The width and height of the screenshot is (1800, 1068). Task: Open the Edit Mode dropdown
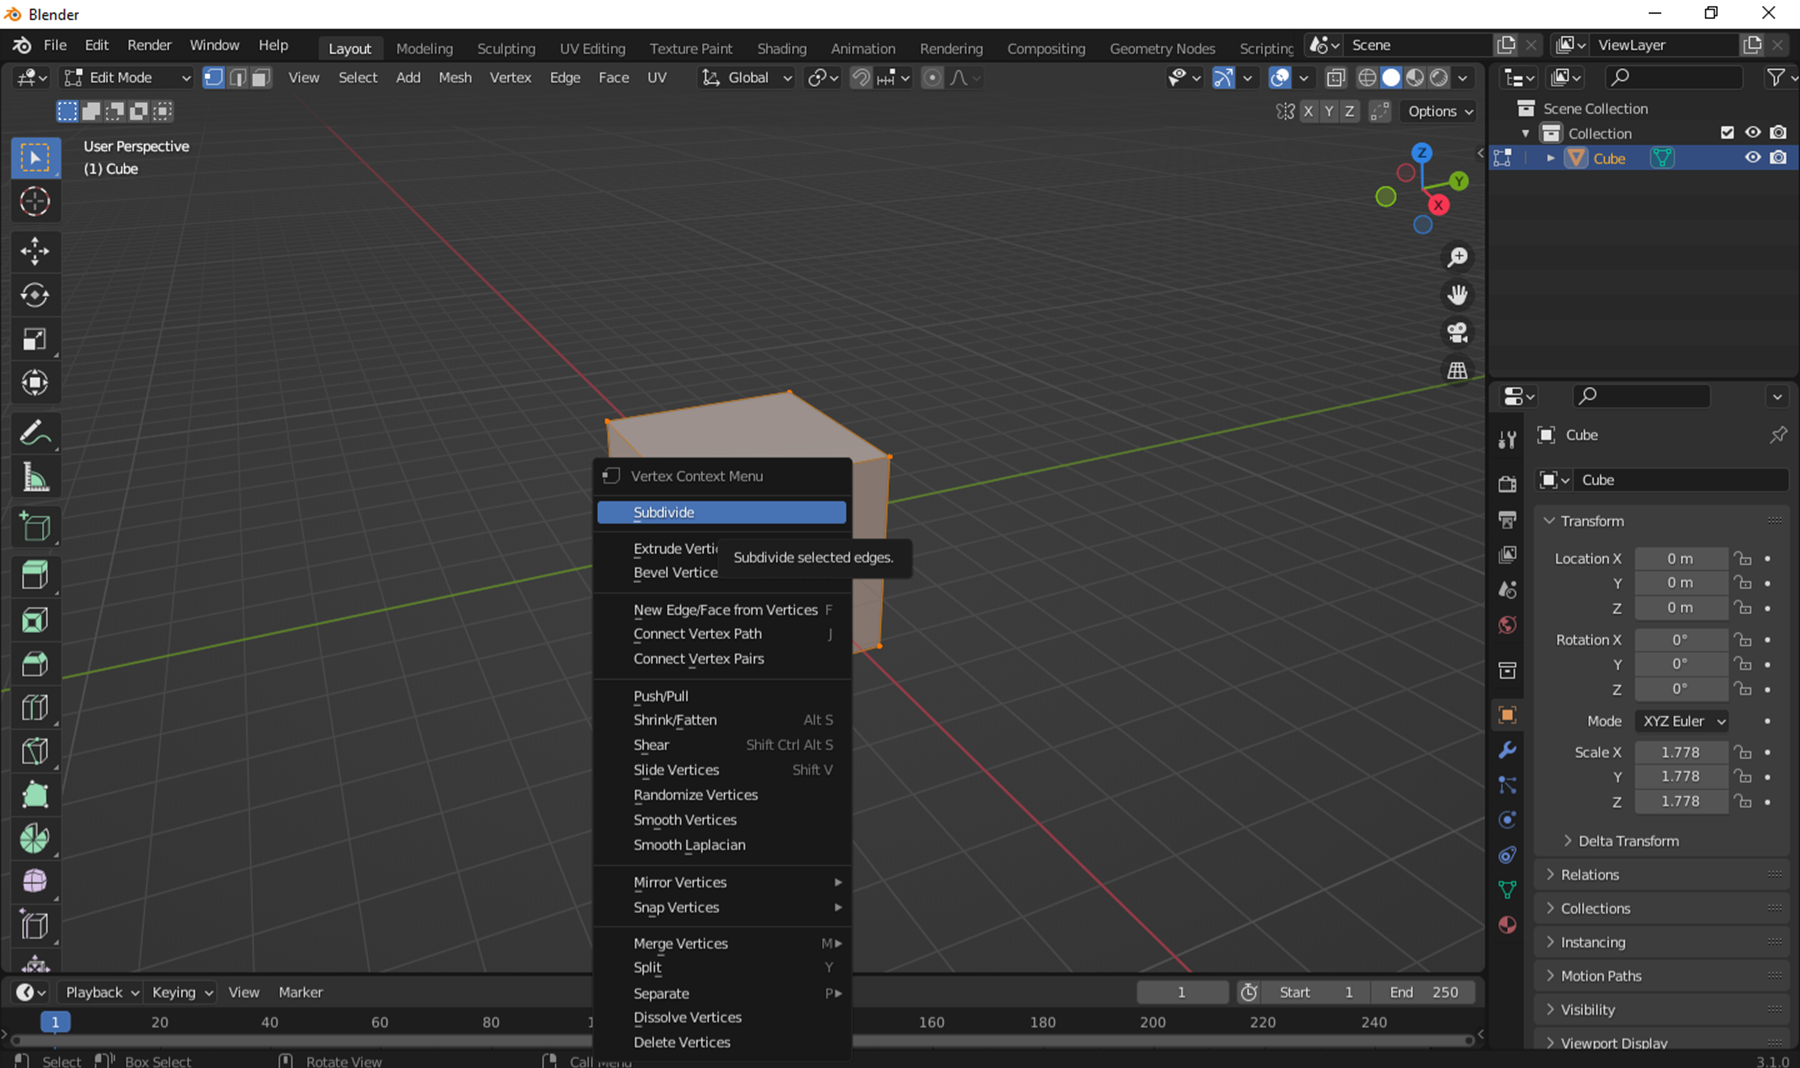pyautogui.click(x=127, y=78)
